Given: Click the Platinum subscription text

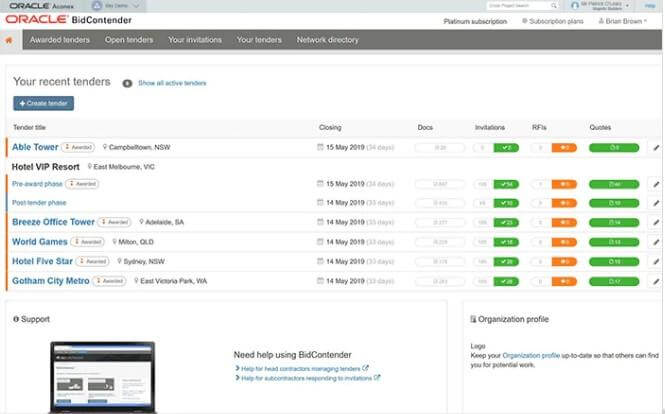Looking at the screenshot, I should point(475,21).
